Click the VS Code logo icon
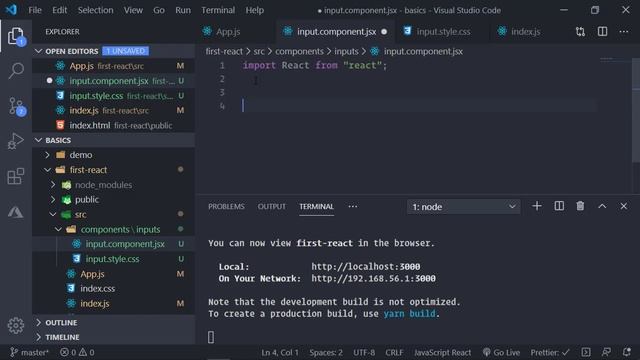Viewport: 640px width, 360px height. pos(11,9)
